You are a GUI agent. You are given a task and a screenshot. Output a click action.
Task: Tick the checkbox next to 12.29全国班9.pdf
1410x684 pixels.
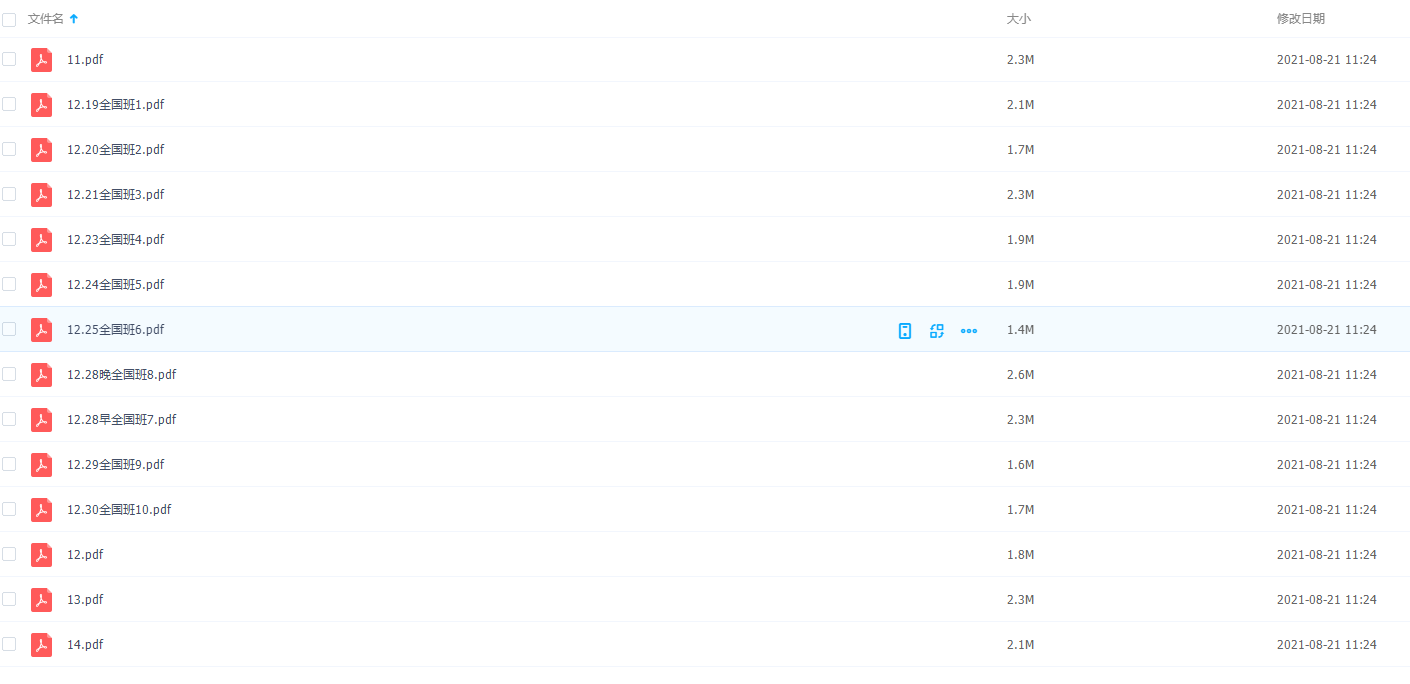coord(9,464)
